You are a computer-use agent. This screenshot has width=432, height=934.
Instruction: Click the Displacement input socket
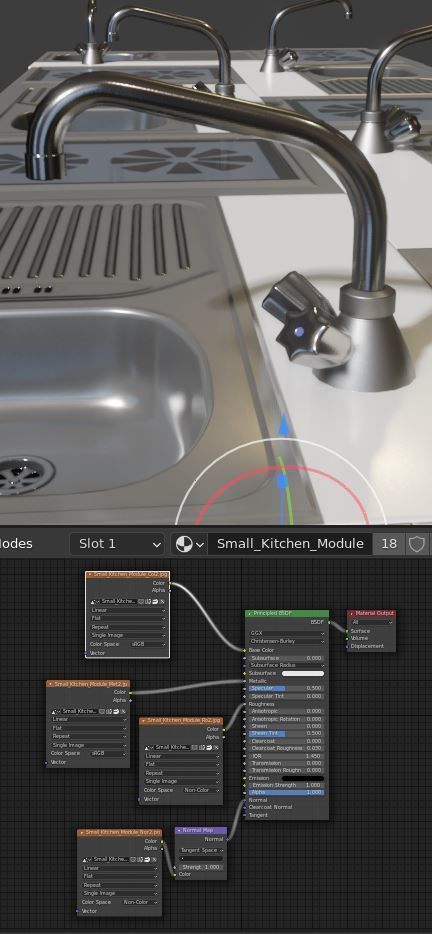(x=347, y=646)
